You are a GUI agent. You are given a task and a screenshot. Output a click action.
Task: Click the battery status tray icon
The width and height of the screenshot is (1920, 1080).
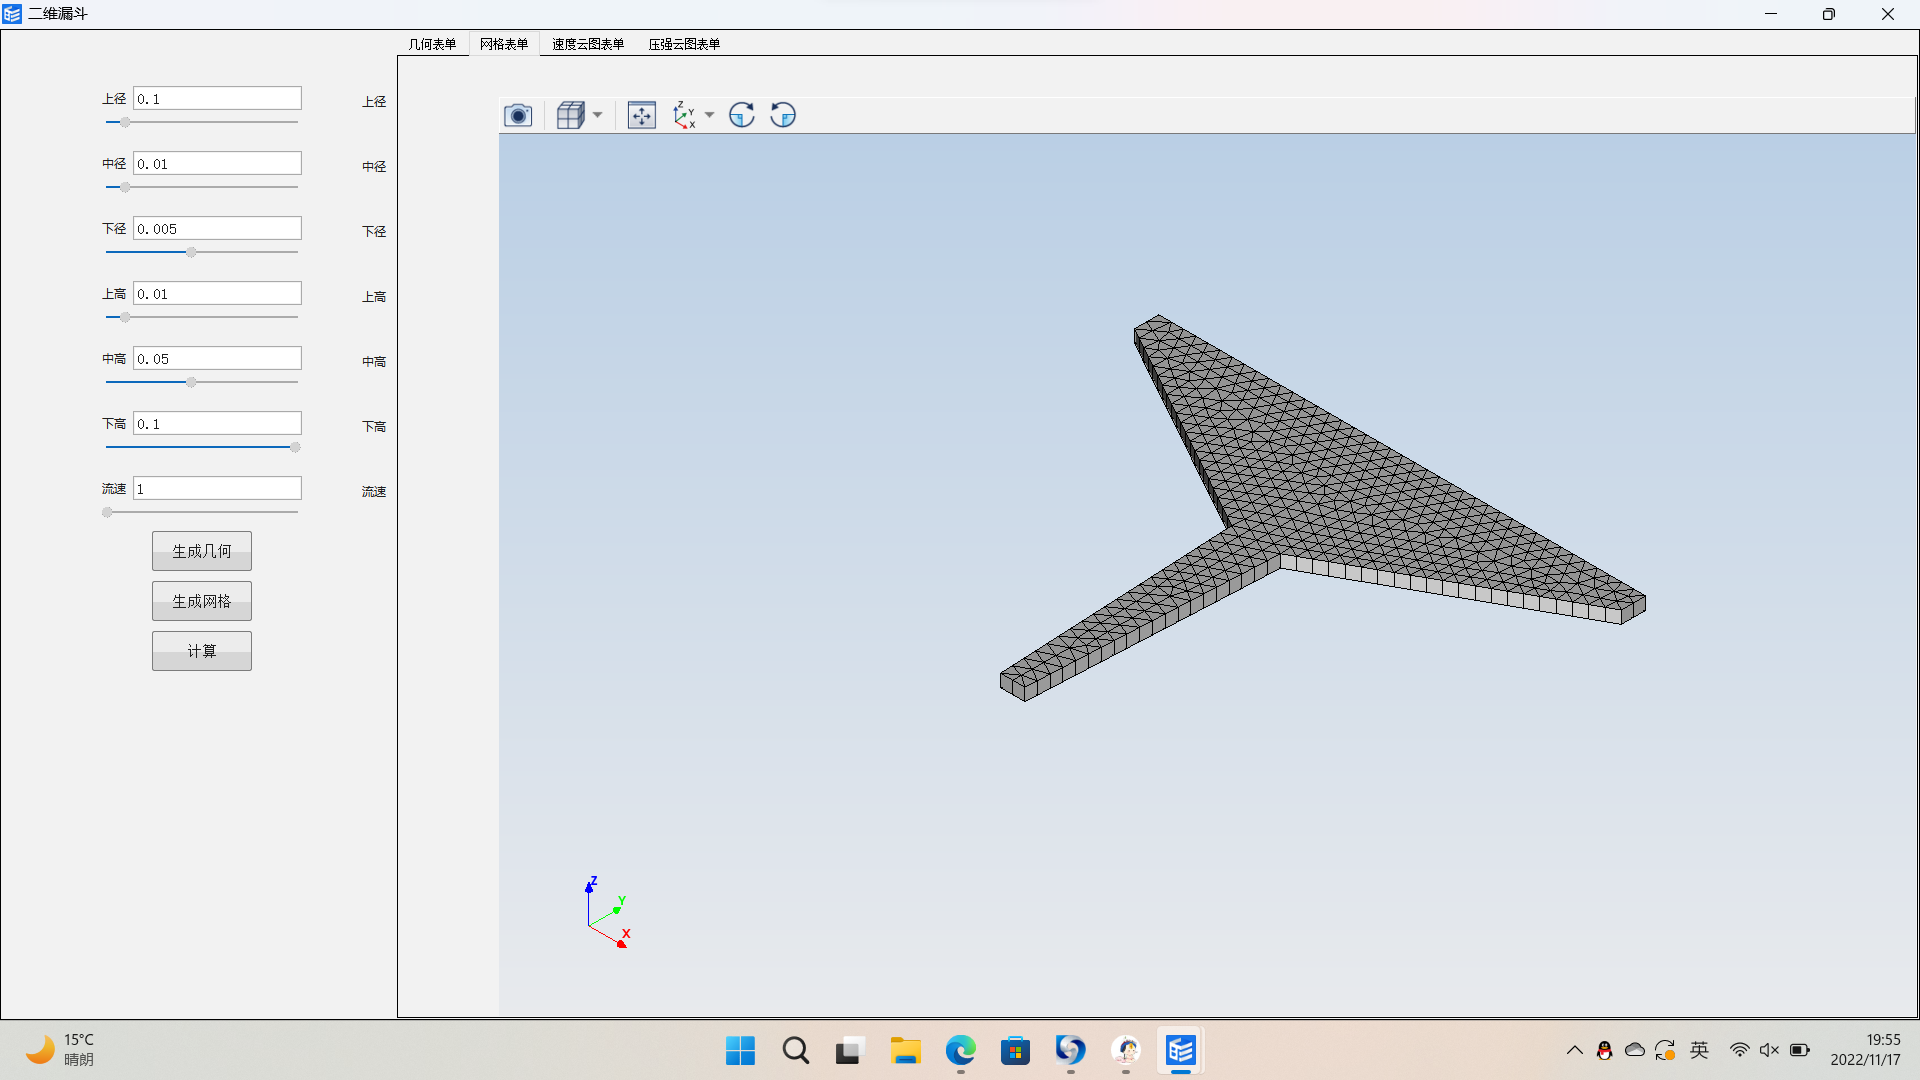pyautogui.click(x=1800, y=1050)
